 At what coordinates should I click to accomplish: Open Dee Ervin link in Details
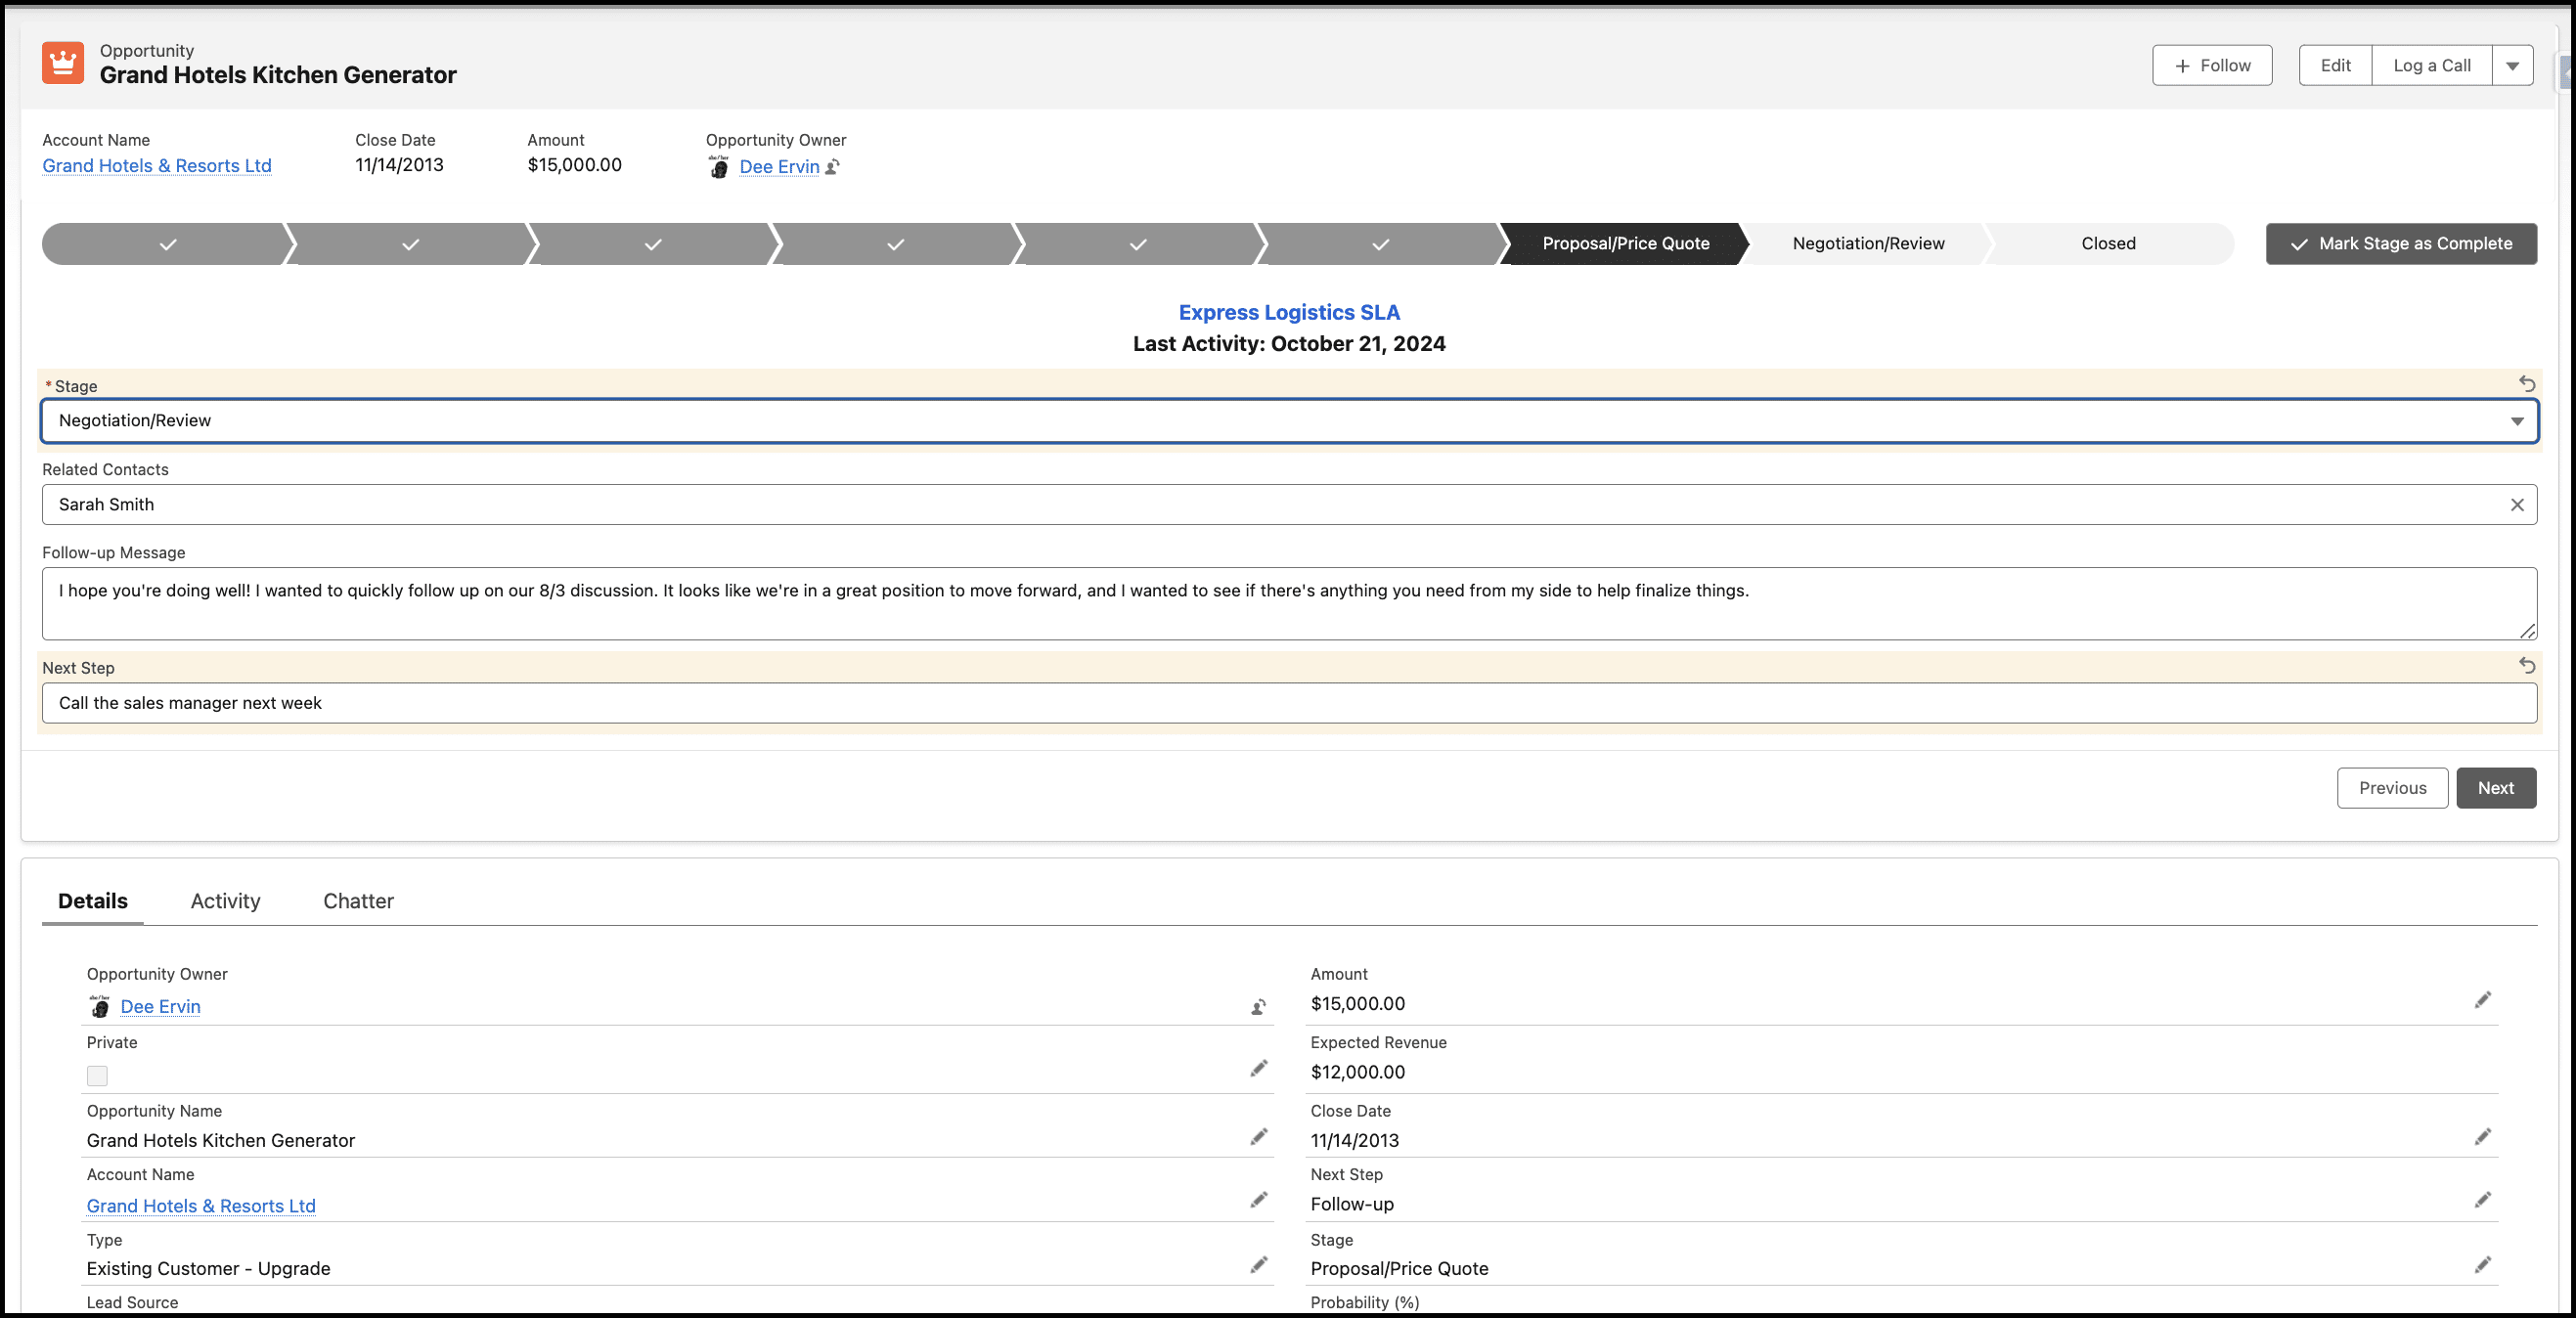coord(160,1007)
